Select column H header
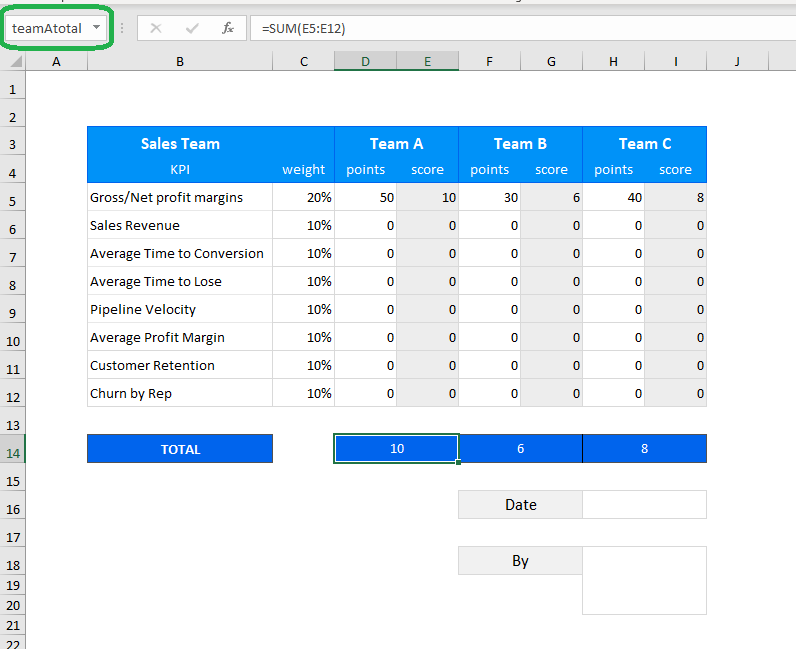796x649 pixels. coord(613,62)
